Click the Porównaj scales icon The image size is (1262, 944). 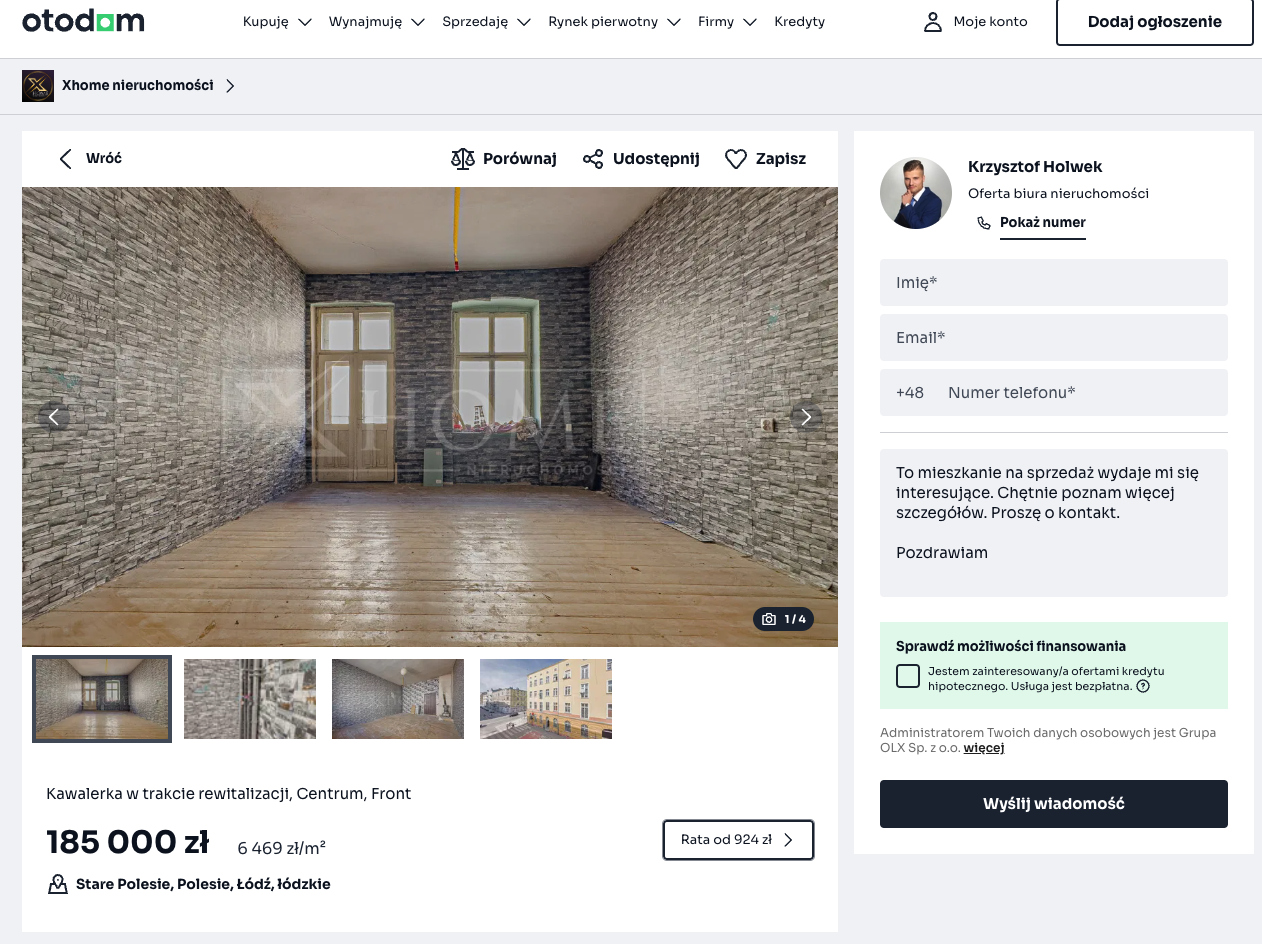pos(462,159)
